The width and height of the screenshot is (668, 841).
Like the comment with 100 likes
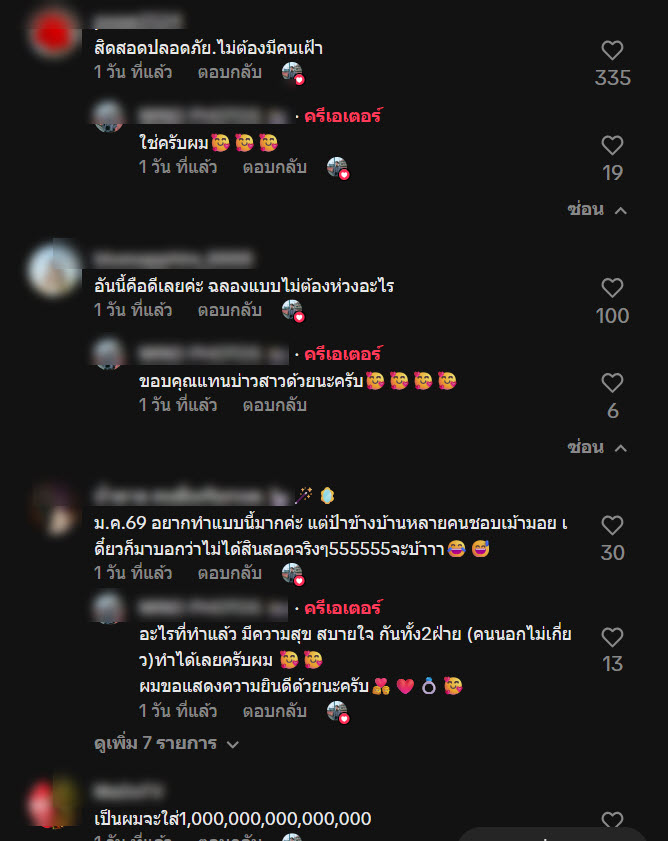(x=612, y=288)
